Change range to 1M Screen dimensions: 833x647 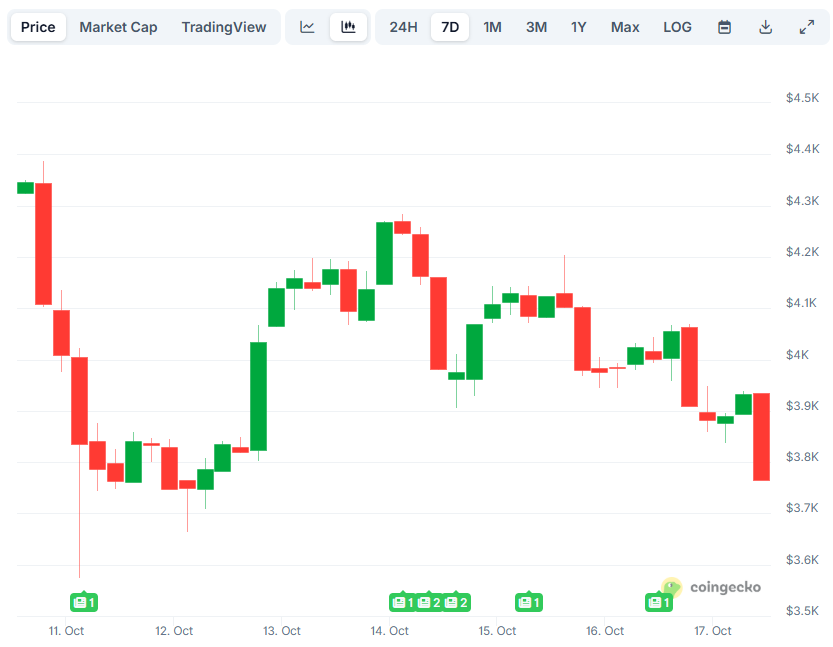point(492,27)
